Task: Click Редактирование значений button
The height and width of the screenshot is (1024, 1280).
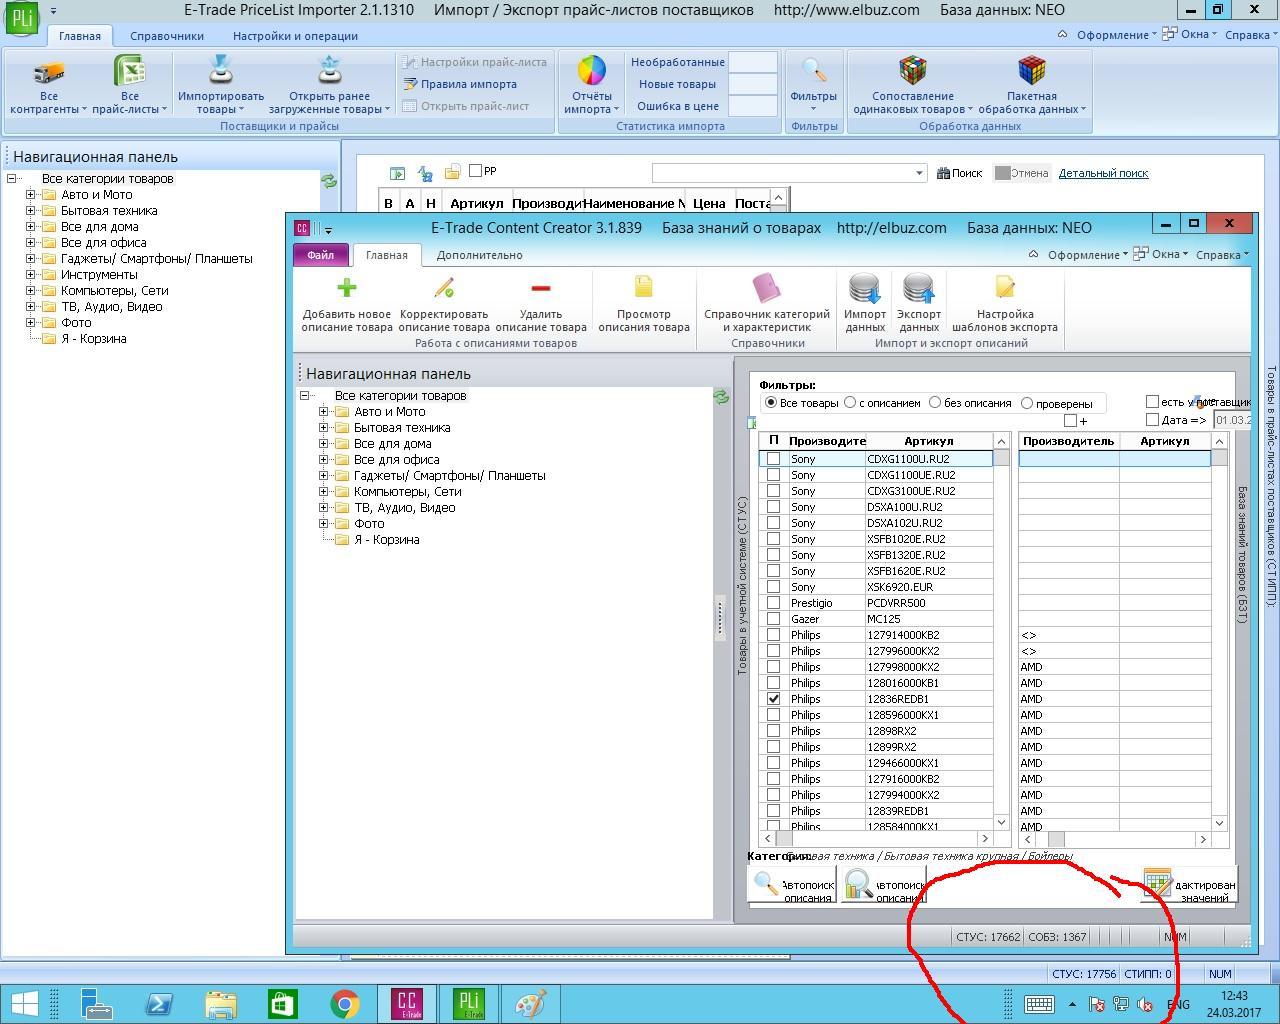Action: 1190,885
